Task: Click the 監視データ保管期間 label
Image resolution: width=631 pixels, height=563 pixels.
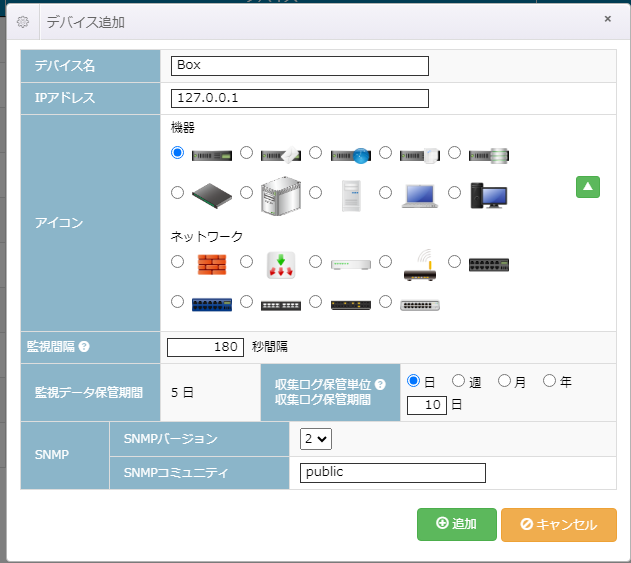Action: (x=89, y=392)
